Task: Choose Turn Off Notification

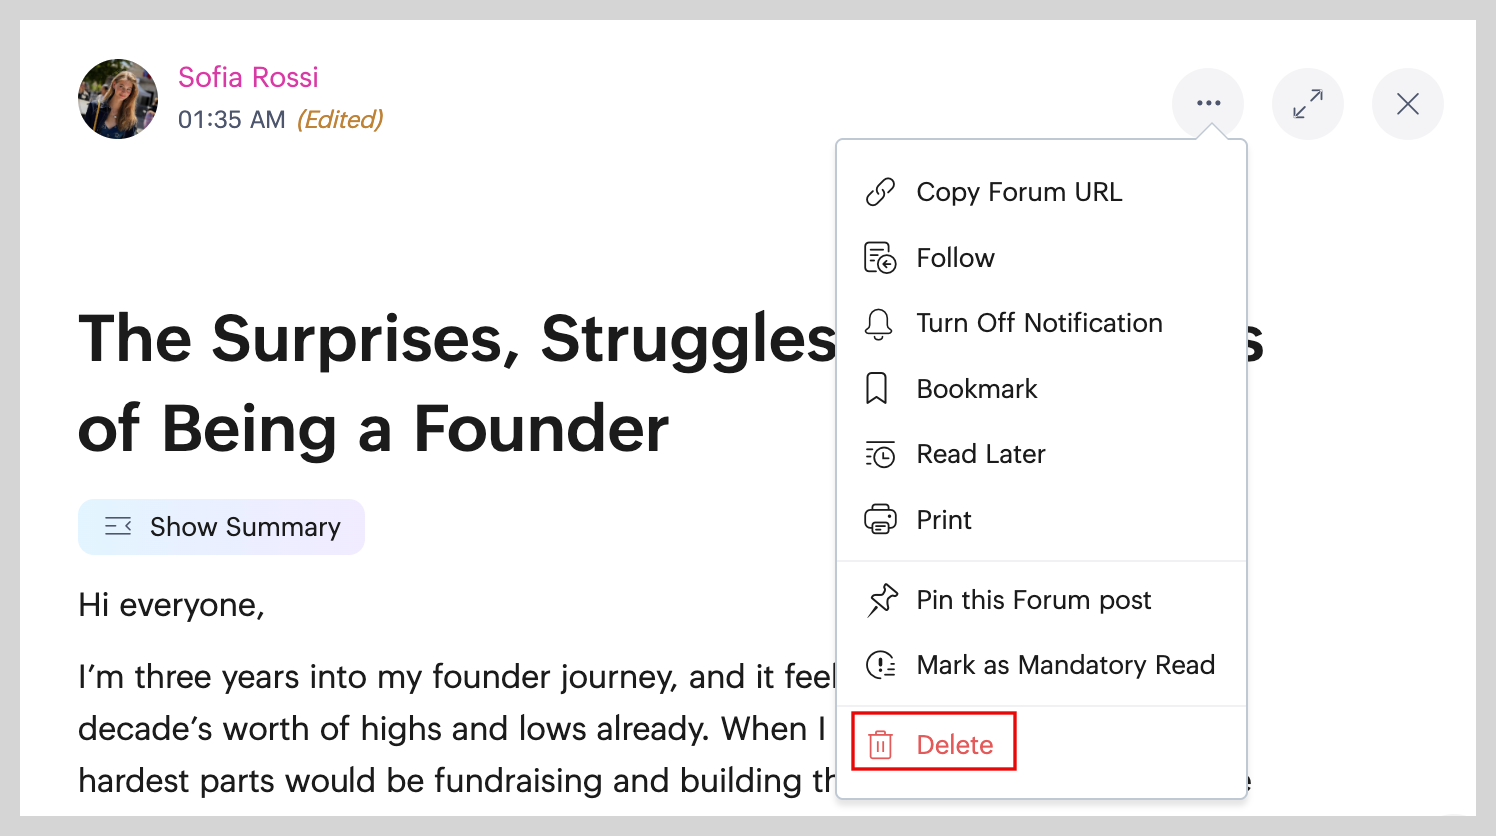Action: [1039, 323]
